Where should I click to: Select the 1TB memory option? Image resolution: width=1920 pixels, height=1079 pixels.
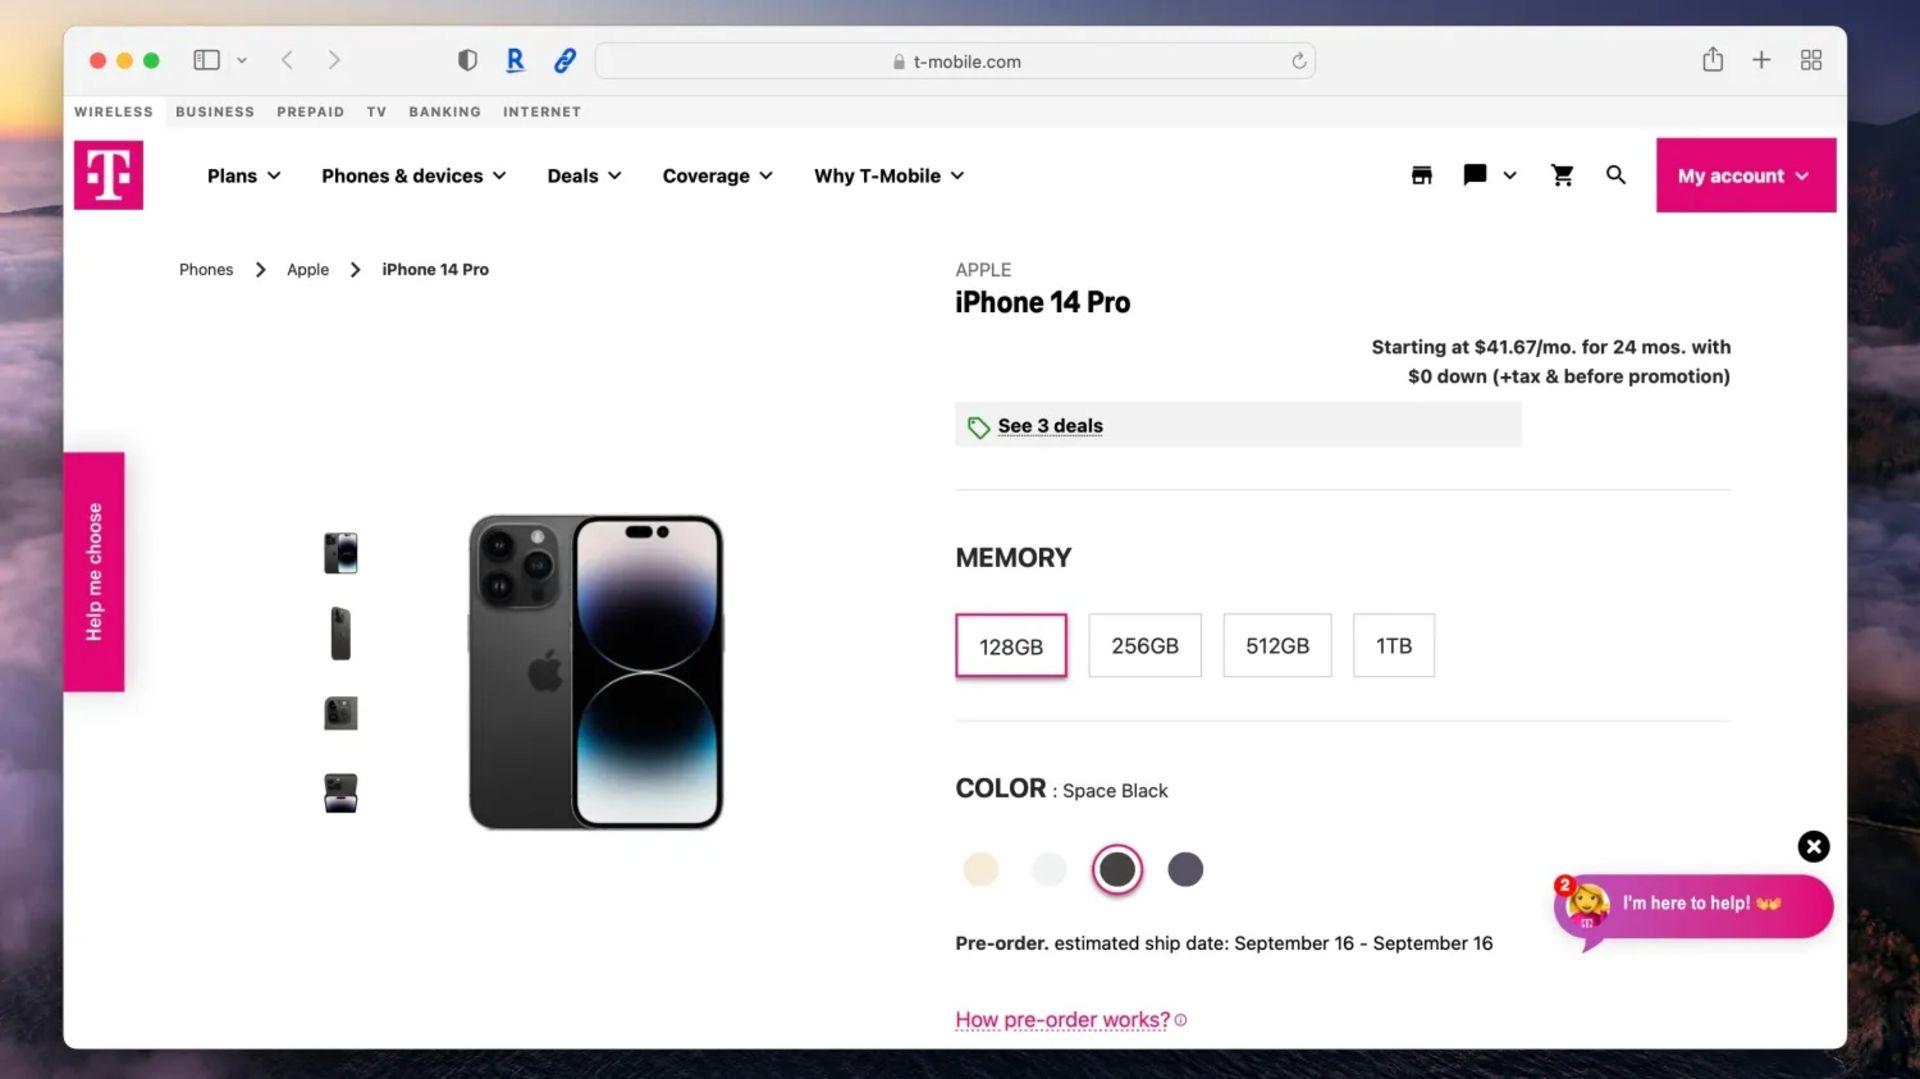(1393, 645)
